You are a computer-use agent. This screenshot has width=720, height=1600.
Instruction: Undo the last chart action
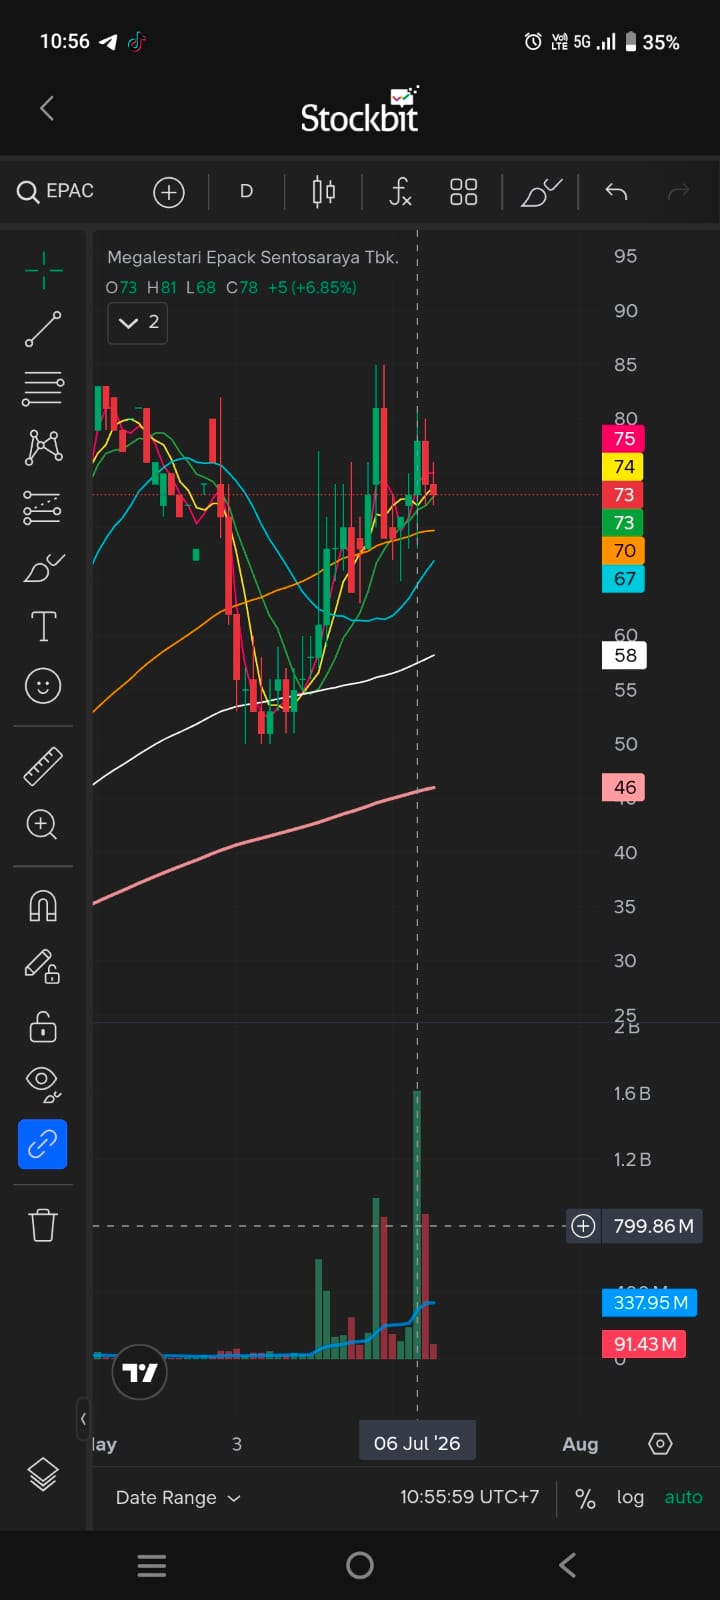point(616,191)
